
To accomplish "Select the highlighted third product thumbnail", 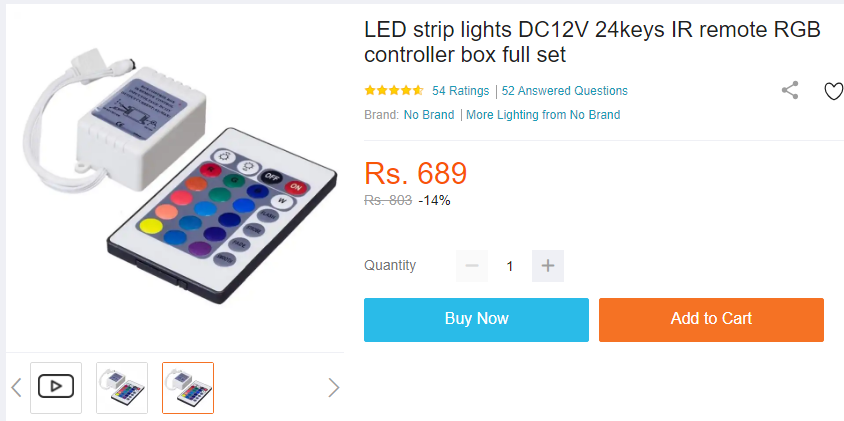I will click(x=188, y=388).
